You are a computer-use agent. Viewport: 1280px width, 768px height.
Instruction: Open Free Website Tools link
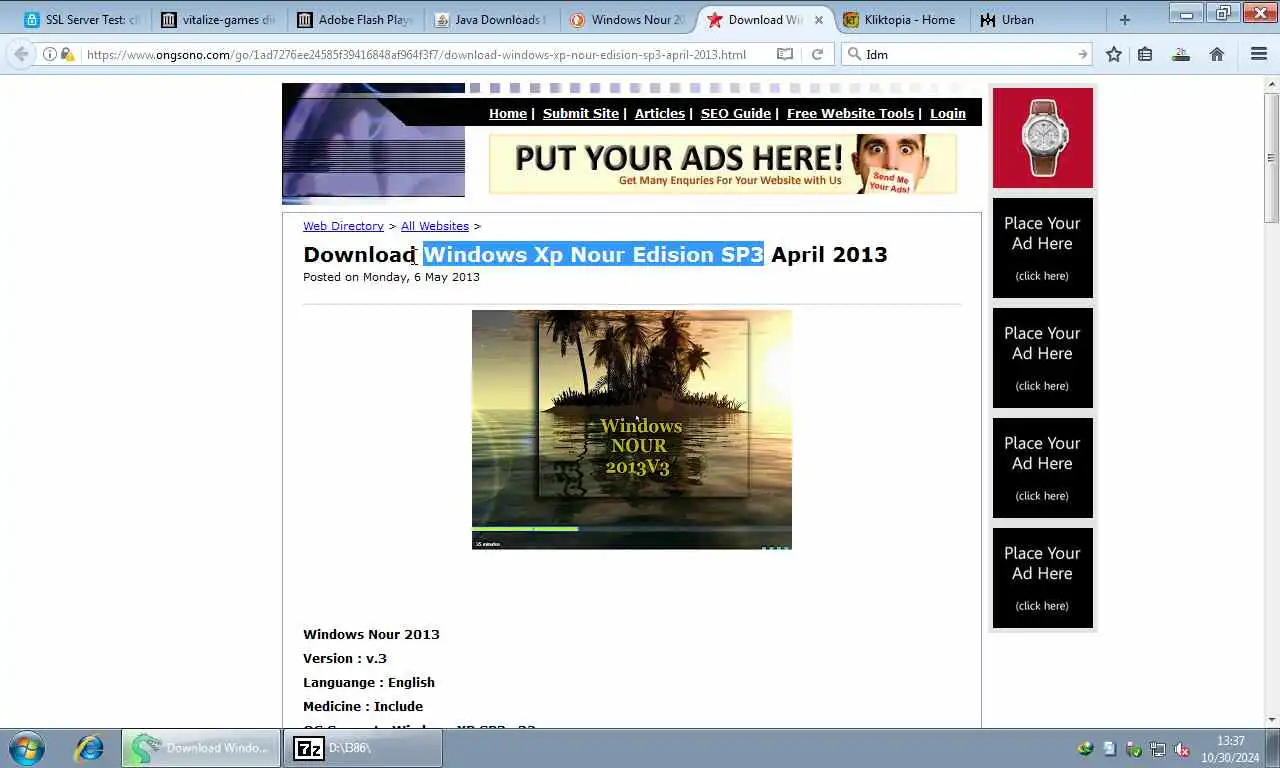[851, 113]
